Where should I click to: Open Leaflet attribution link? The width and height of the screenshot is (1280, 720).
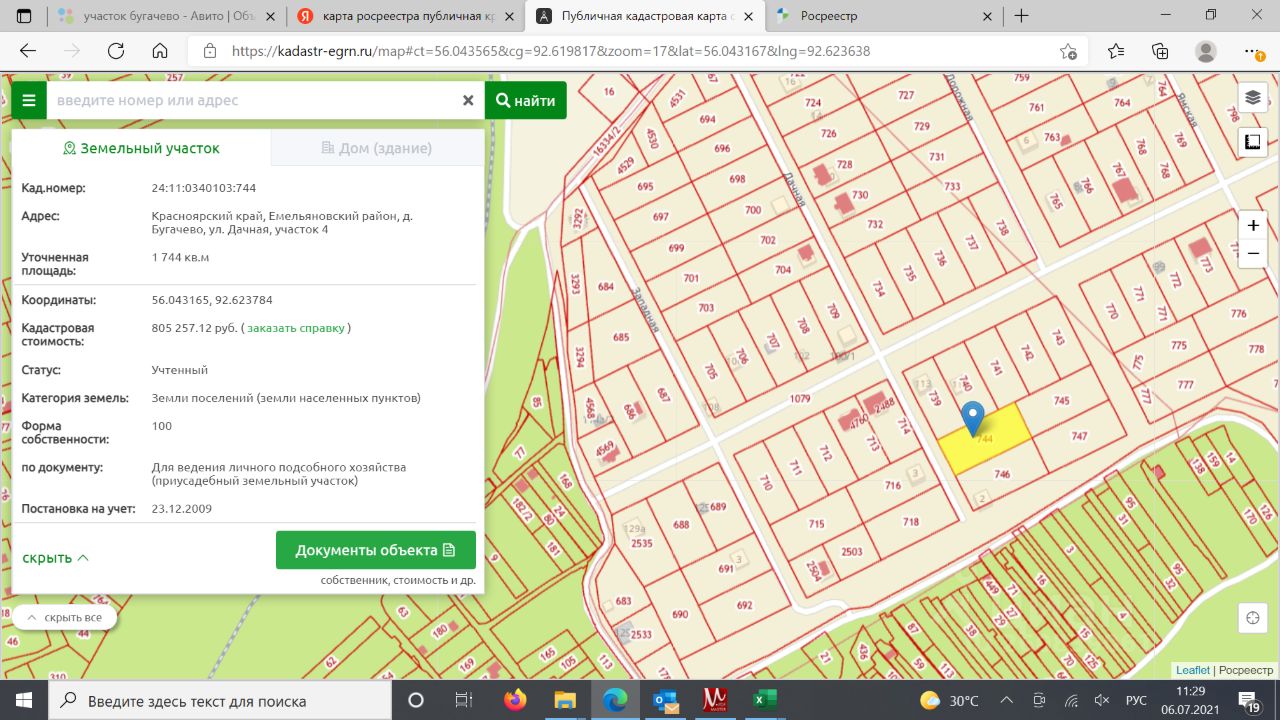(1193, 670)
